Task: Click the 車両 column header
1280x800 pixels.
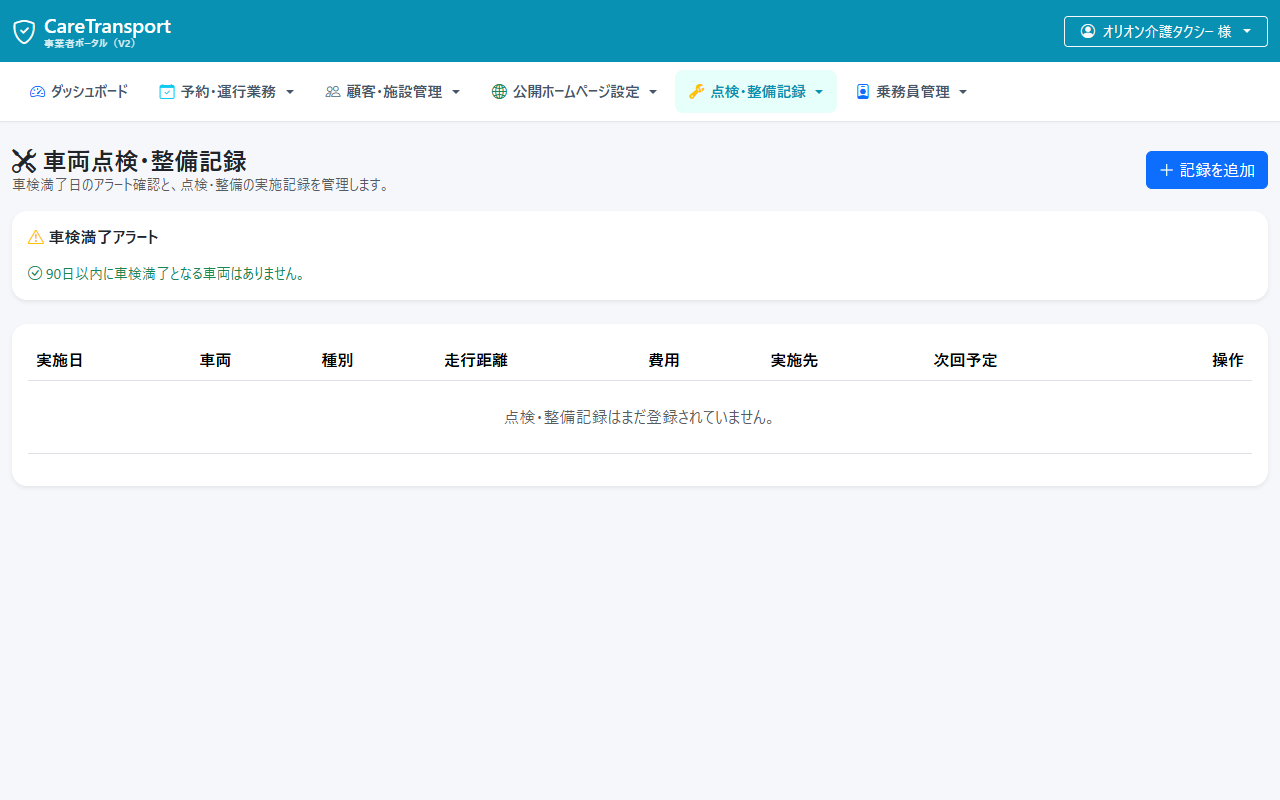Action: (215, 360)
